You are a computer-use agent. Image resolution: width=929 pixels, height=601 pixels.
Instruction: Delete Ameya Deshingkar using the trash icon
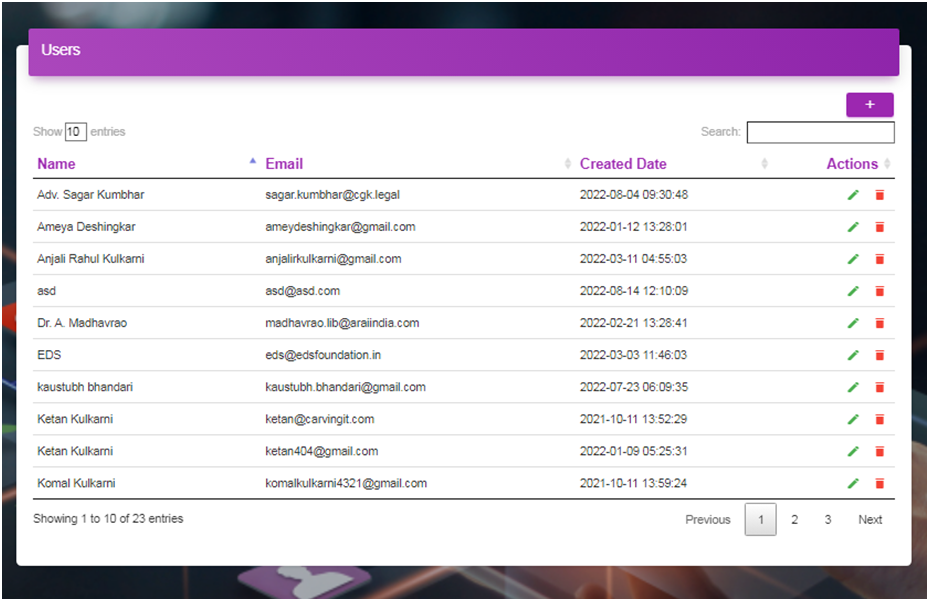pyautogui.click(x=880, y=227)
